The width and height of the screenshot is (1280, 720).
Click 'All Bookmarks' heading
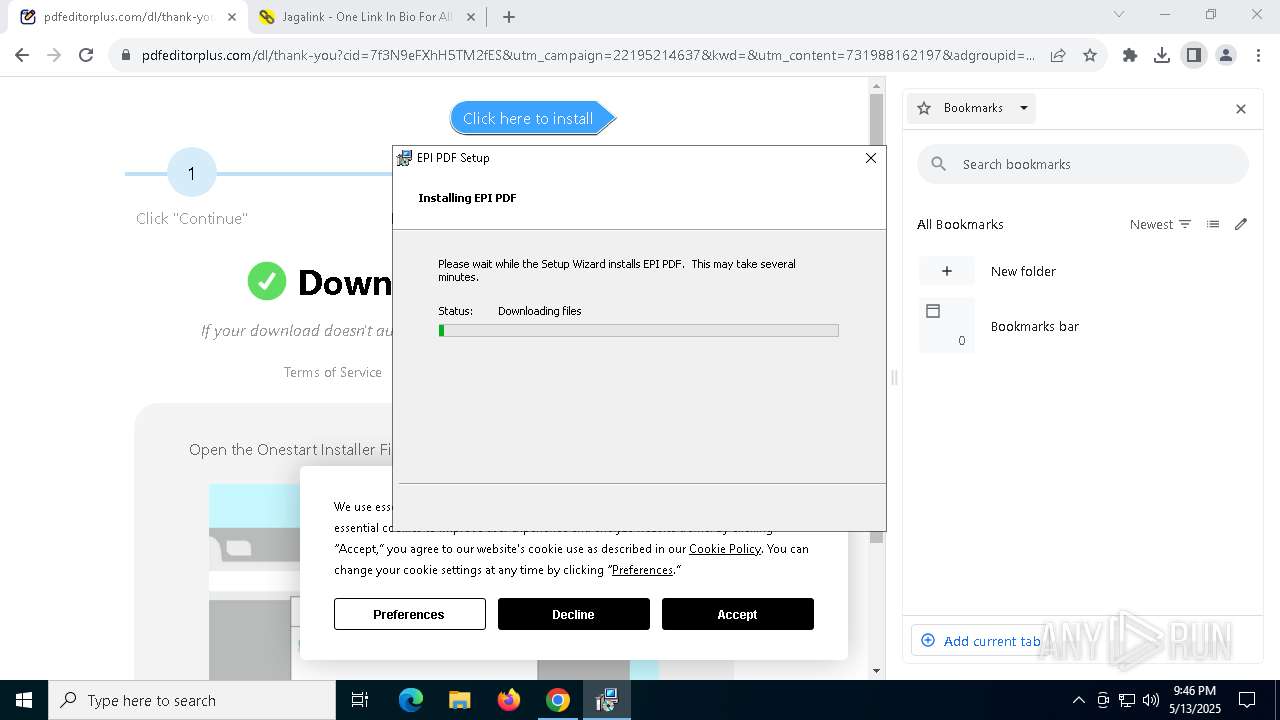click(960, 224)
